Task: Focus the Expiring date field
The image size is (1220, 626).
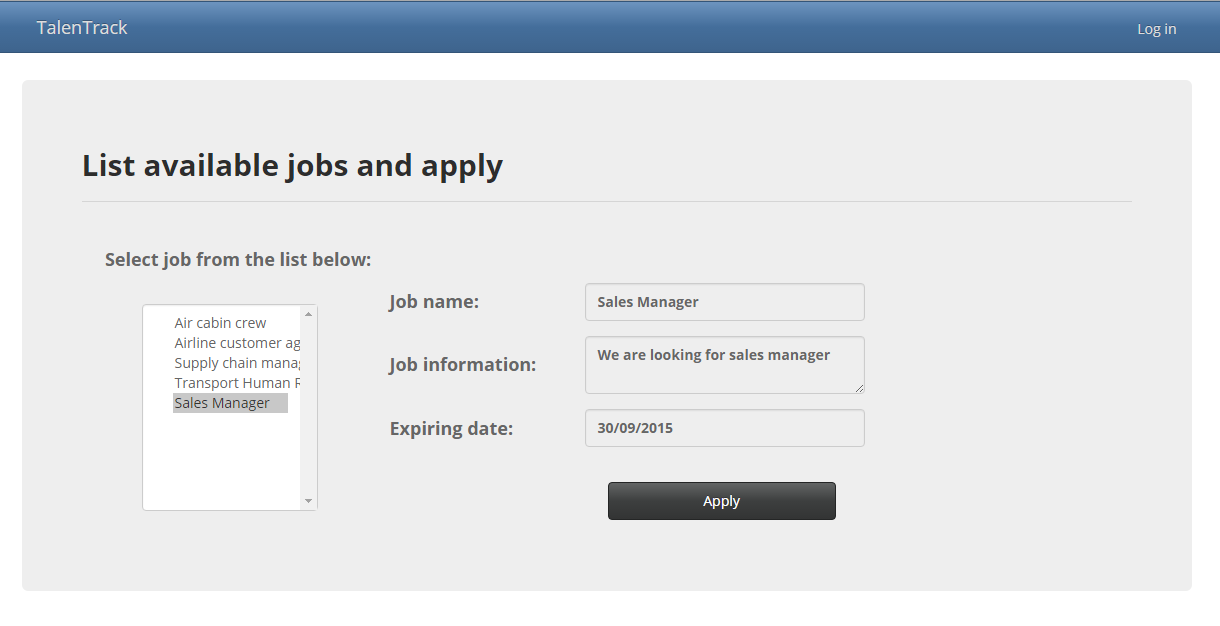Action: click(724, 428)
